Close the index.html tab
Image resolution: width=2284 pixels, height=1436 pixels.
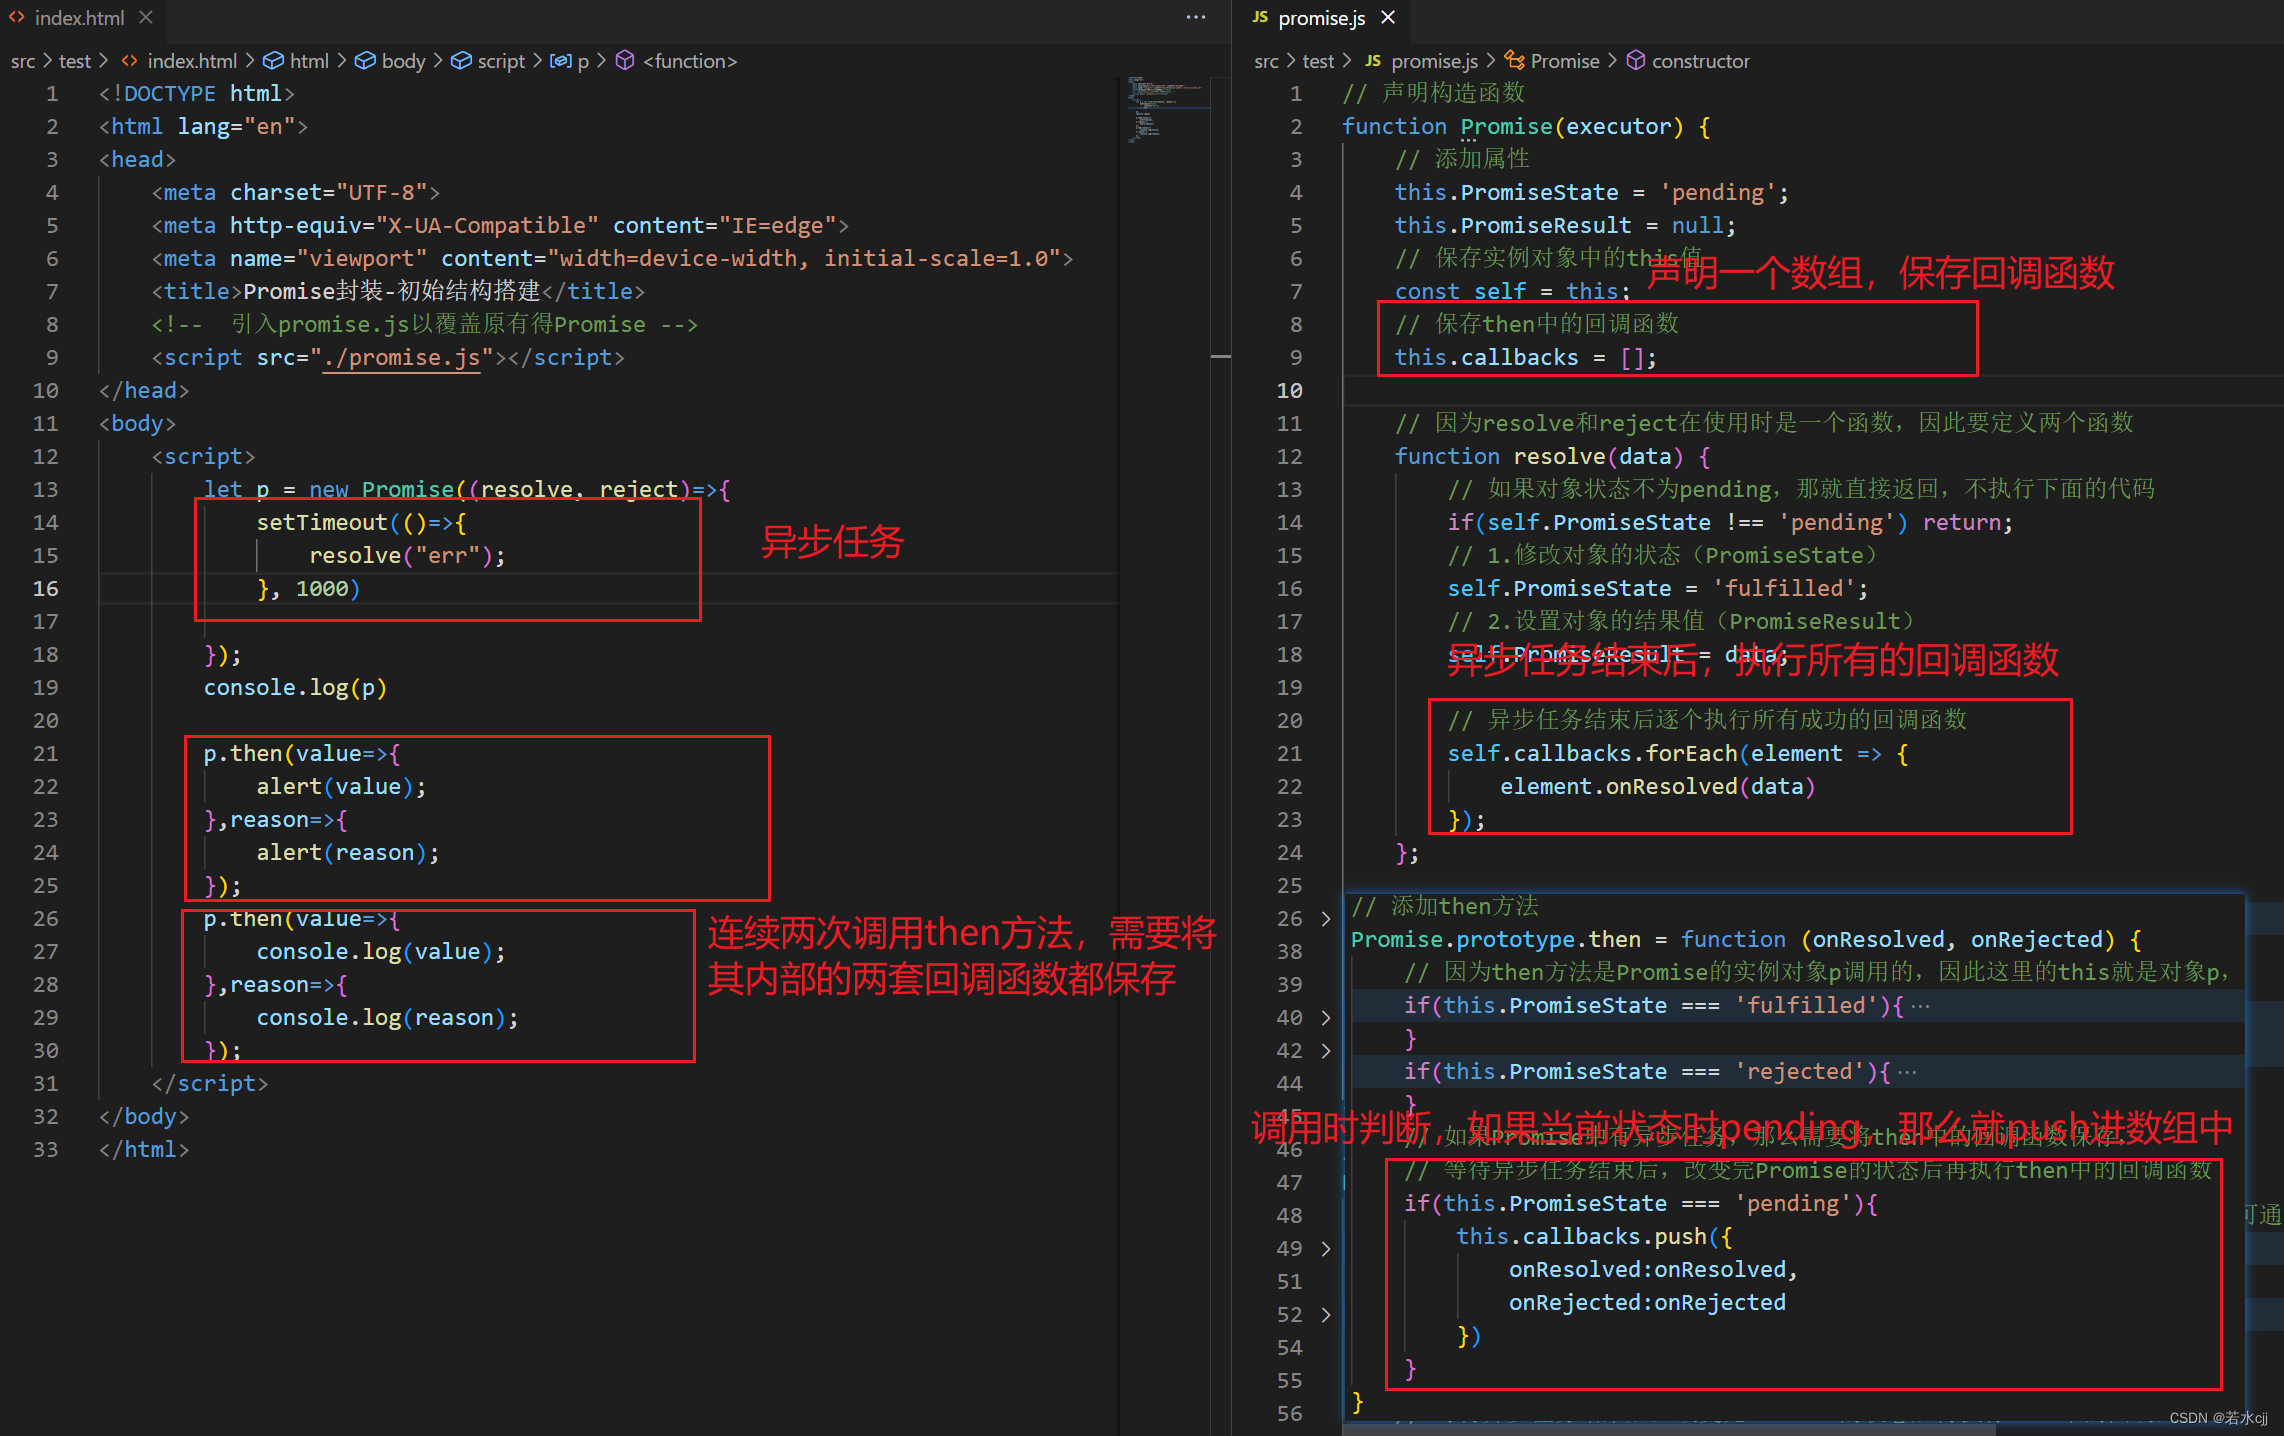click(146, 18)
